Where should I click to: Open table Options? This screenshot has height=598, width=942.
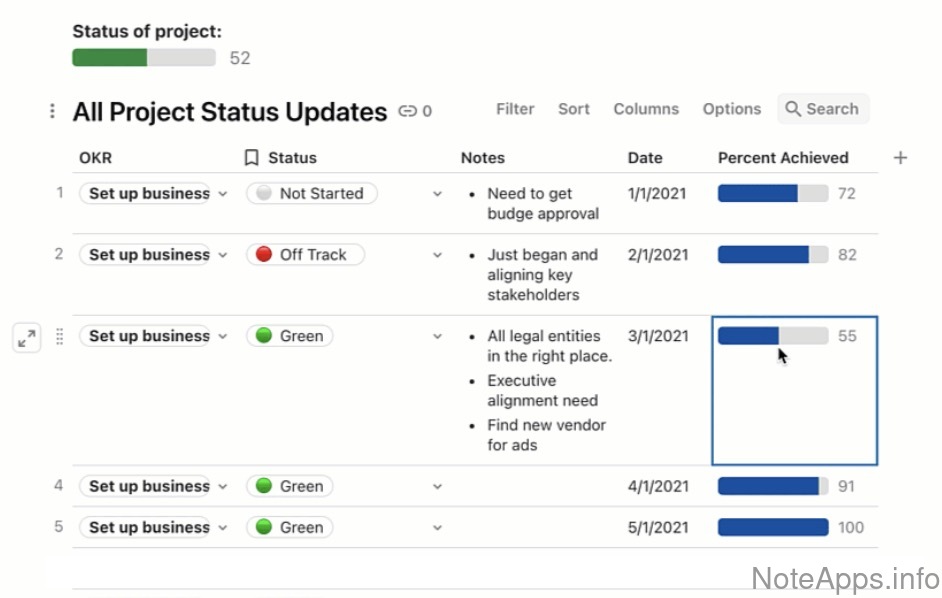[x=731, y=109]
